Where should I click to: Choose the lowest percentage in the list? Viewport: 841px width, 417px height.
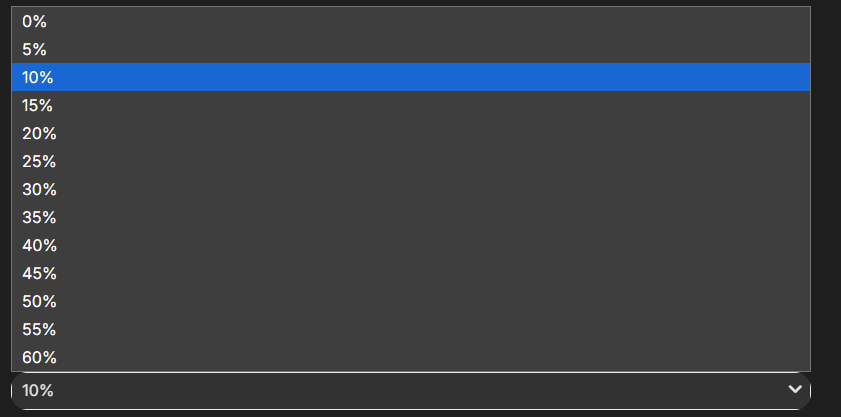pyautogui.click(x=411, y=21)
